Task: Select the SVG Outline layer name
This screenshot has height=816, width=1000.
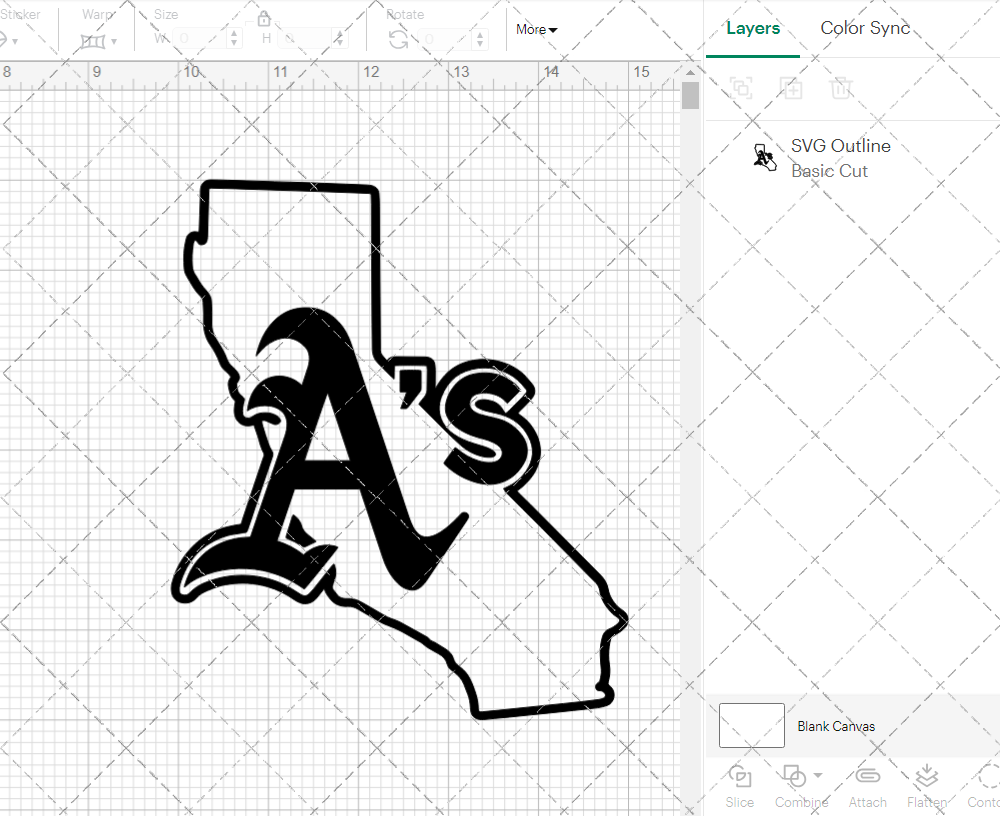Action: pyautogui.click(x=841, y=145)
